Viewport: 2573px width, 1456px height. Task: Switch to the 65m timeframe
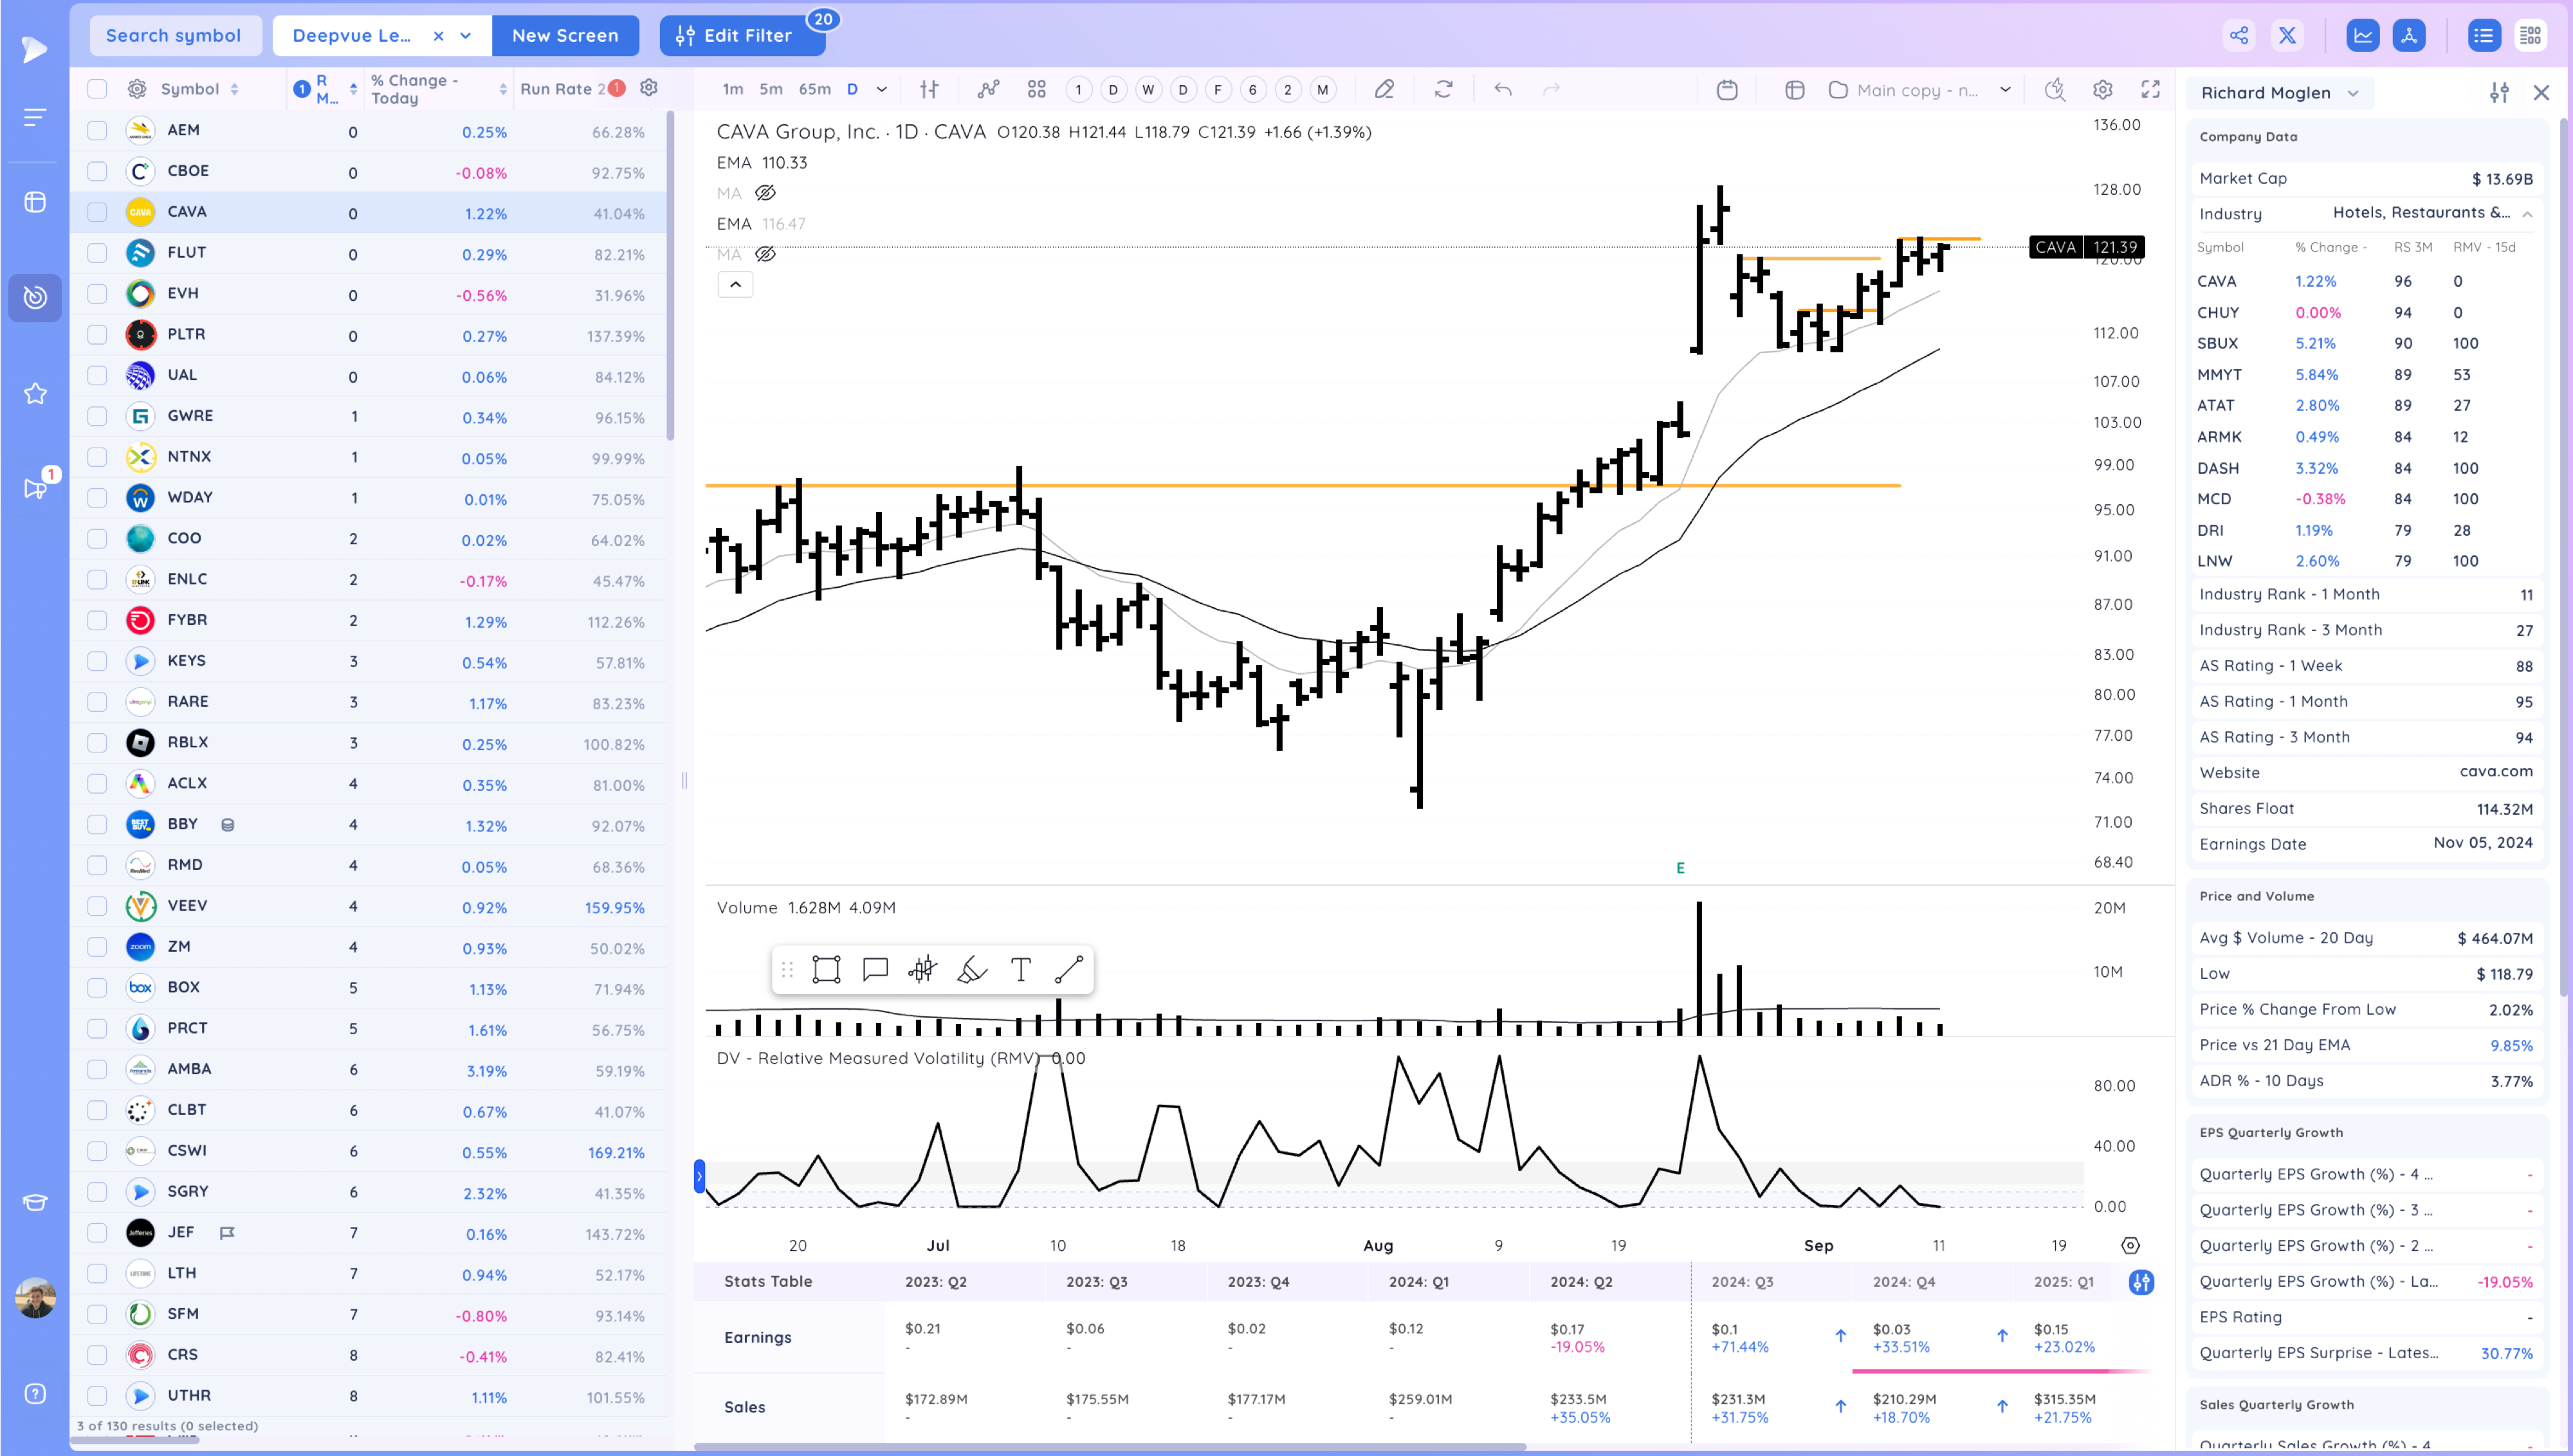814,90
